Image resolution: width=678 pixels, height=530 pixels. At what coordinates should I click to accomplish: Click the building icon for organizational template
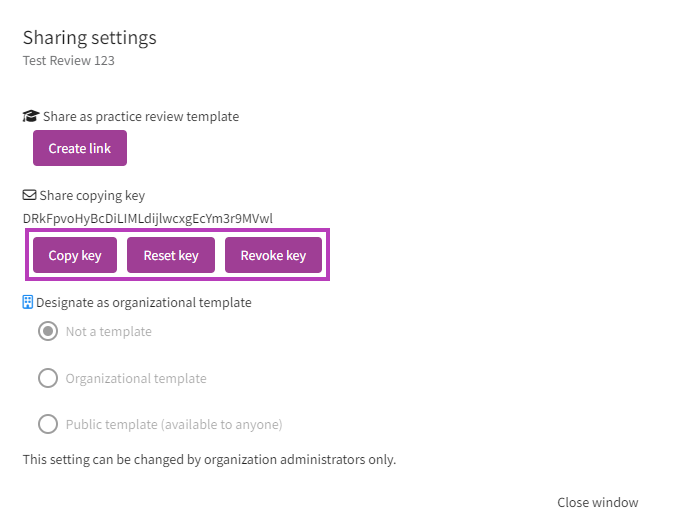click(29, 302)
